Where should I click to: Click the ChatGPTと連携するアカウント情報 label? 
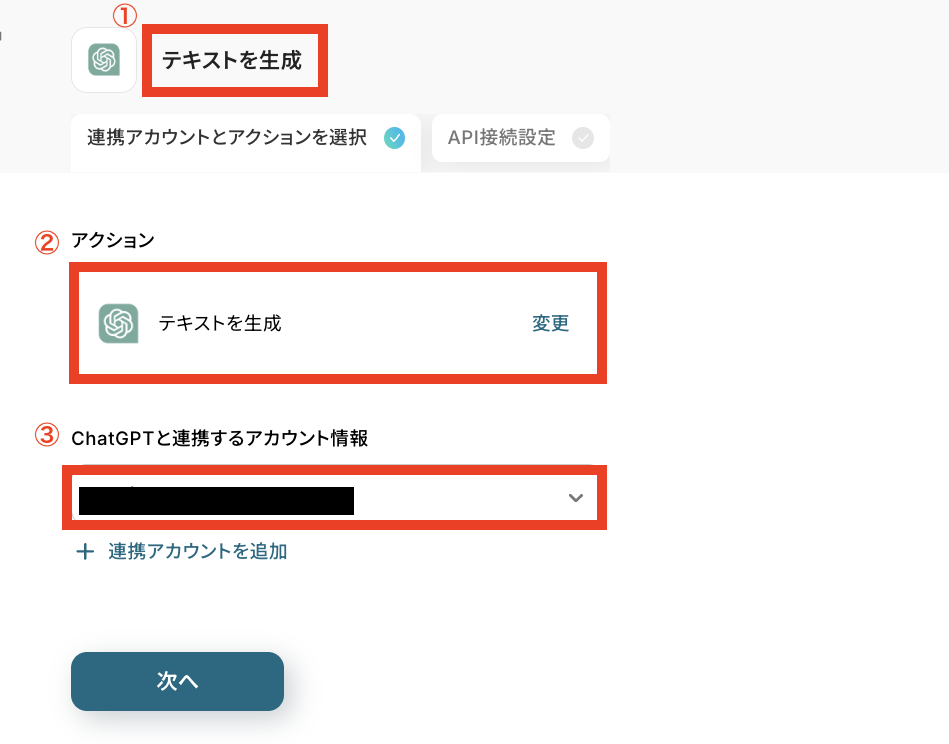pyautogui.click(x=220, y=437)
